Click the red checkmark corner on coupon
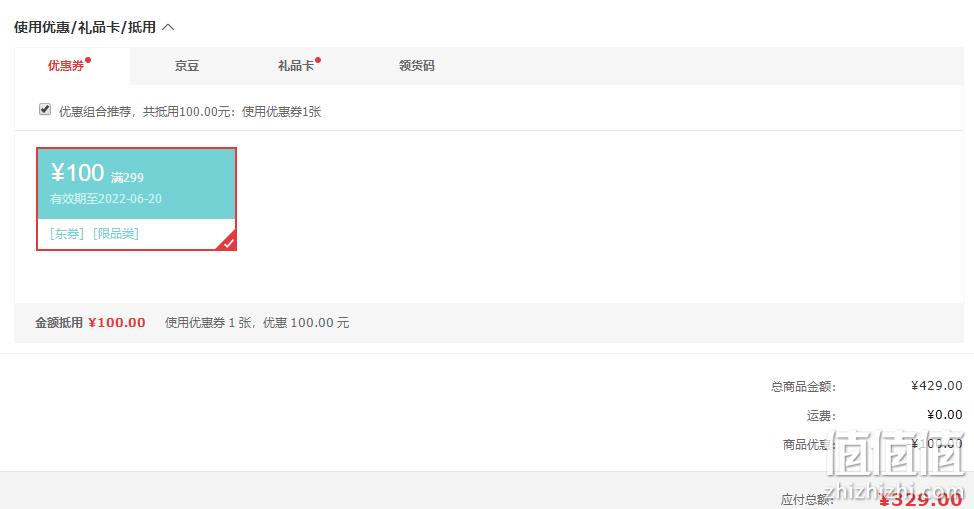The width and height of the screenshot is (974, 509). tap(229, 242)
